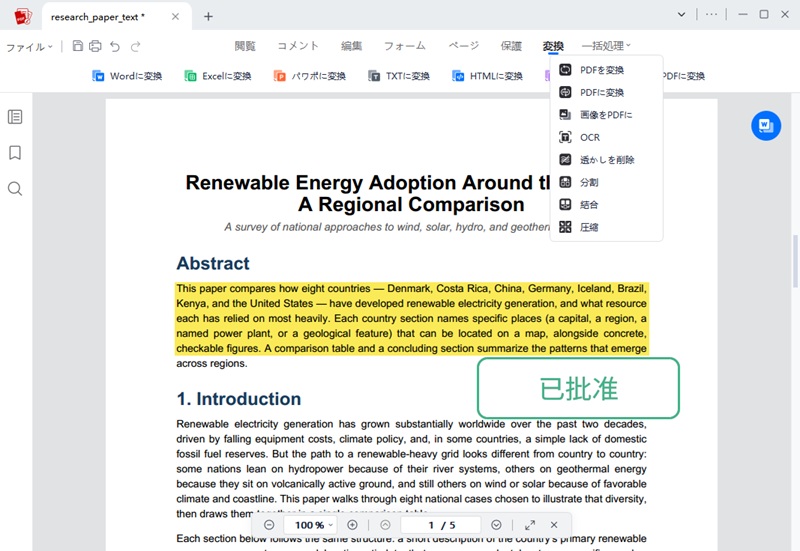Screen dimensions: 800x551
Task: Click Excelに変換 button
Action: 218,76
